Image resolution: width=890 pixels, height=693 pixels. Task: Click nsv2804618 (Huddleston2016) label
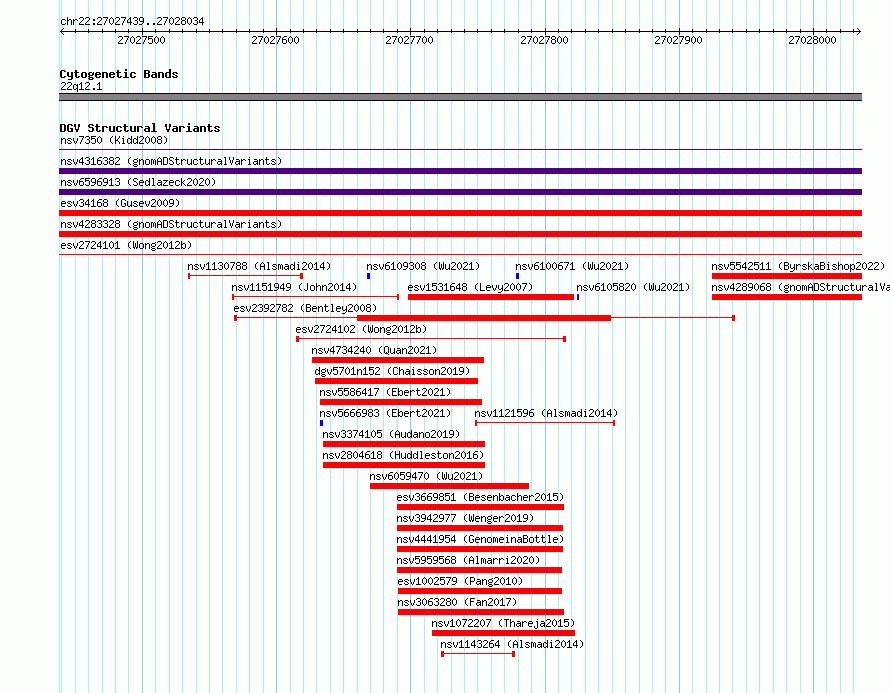tap(403, 455)
